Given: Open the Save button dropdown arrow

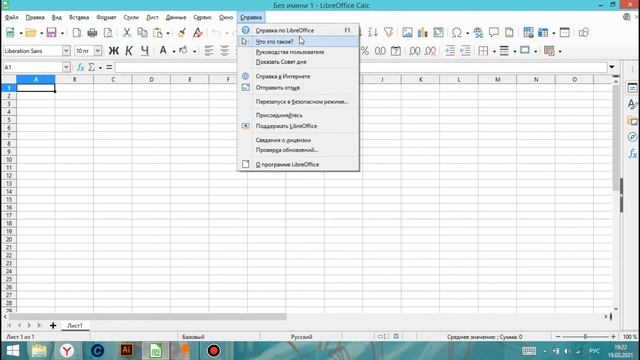Looking at the screenshot, I should pyautogui.click(x=62, y=33).
